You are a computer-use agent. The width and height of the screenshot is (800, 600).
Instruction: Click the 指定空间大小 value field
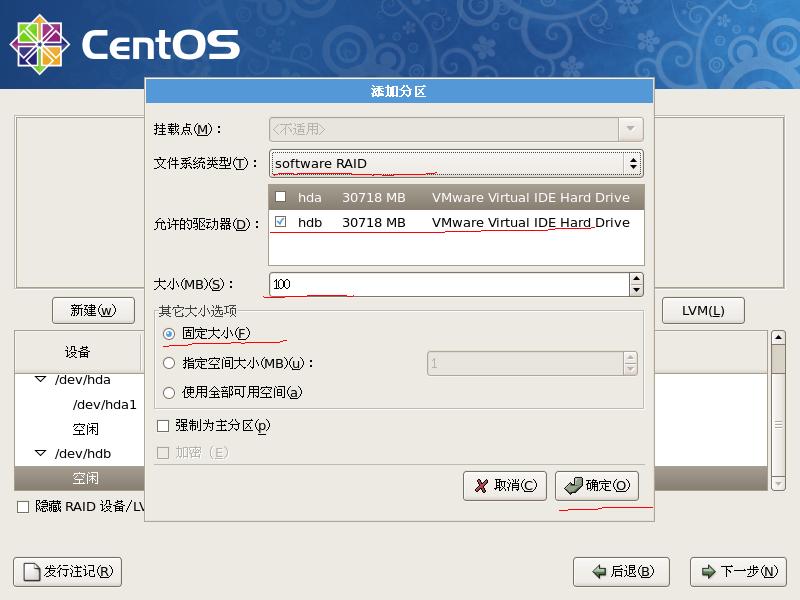click(526, 363)
